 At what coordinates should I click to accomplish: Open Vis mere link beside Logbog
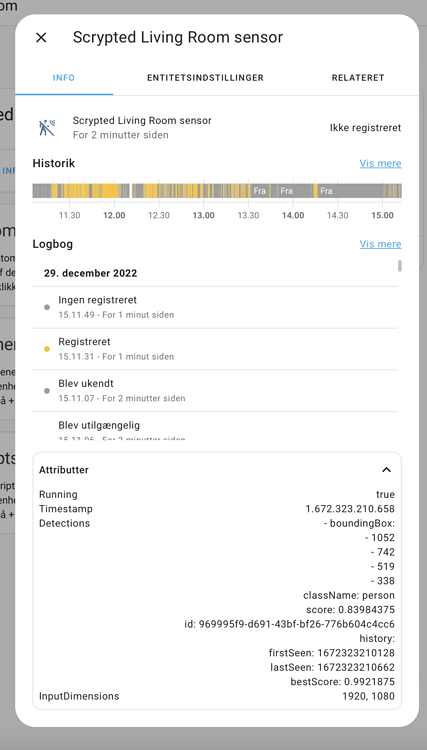pos(380,244)
